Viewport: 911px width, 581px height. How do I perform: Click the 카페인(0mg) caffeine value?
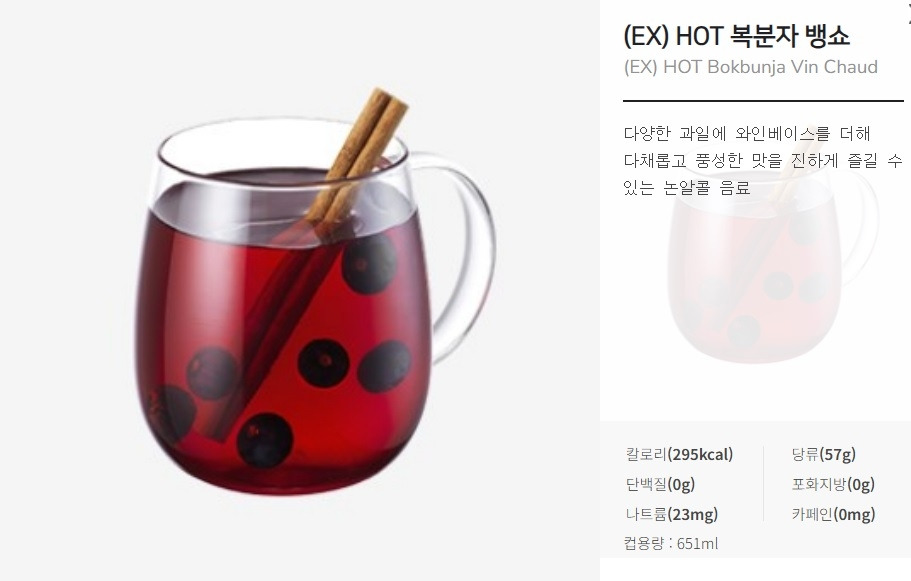click(x=833, y=514)
